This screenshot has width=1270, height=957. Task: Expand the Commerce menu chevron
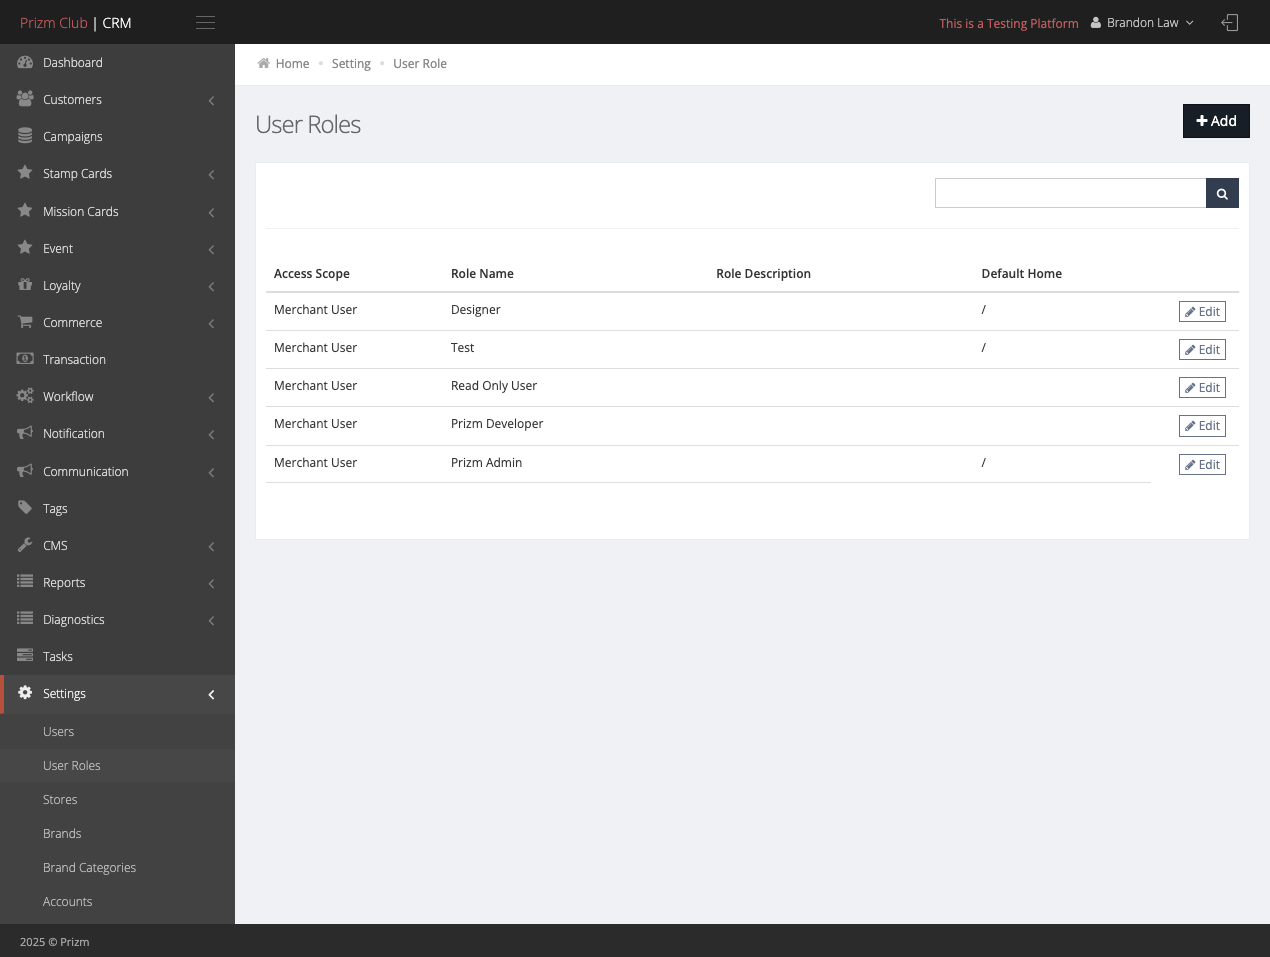pyautogui.click(x=211, y=323)
